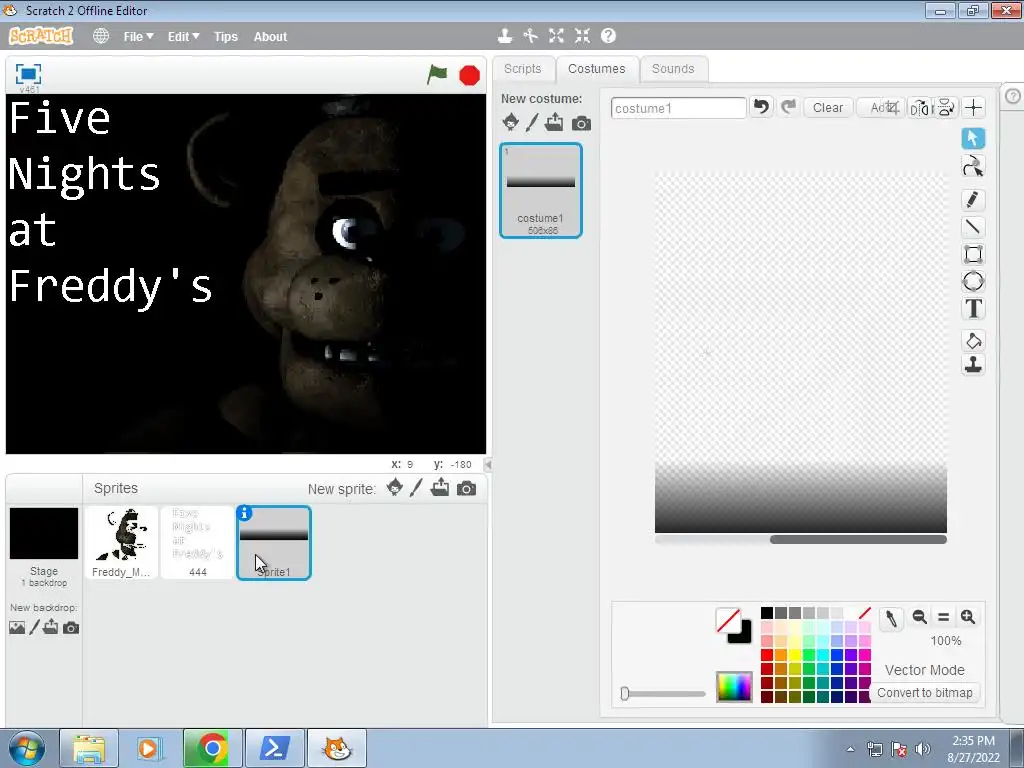Select the Shrink sprite tool

pyautogui.click(x=583, y=36)
